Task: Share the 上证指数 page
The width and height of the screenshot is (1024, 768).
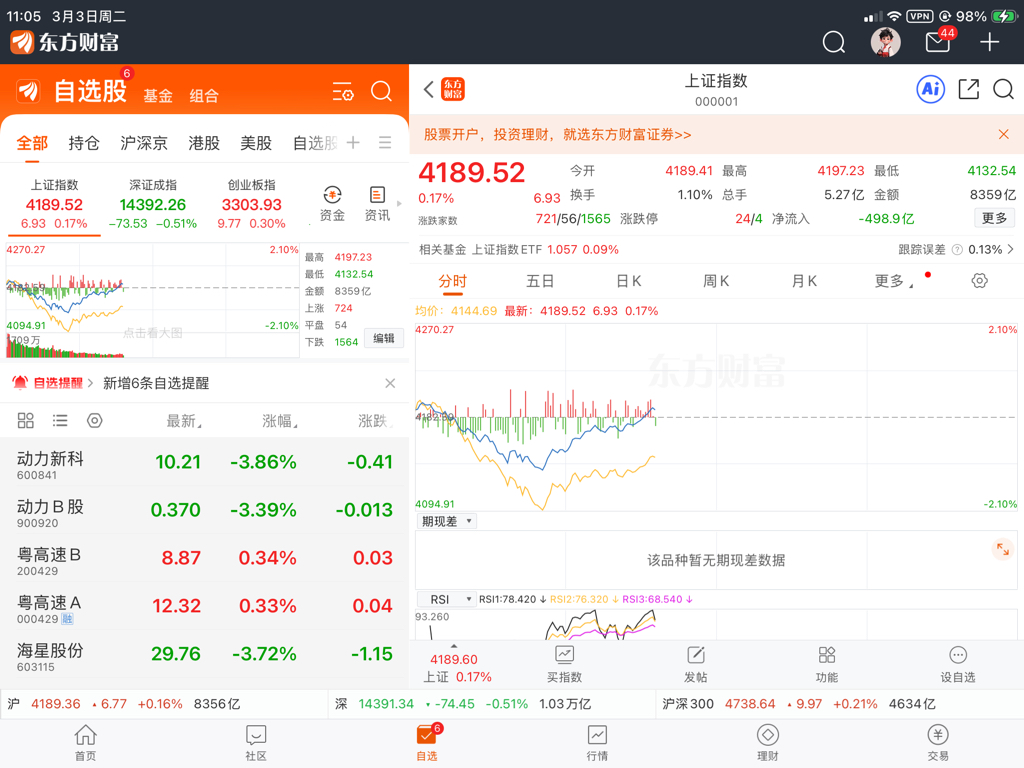Action: click(968, 89)
